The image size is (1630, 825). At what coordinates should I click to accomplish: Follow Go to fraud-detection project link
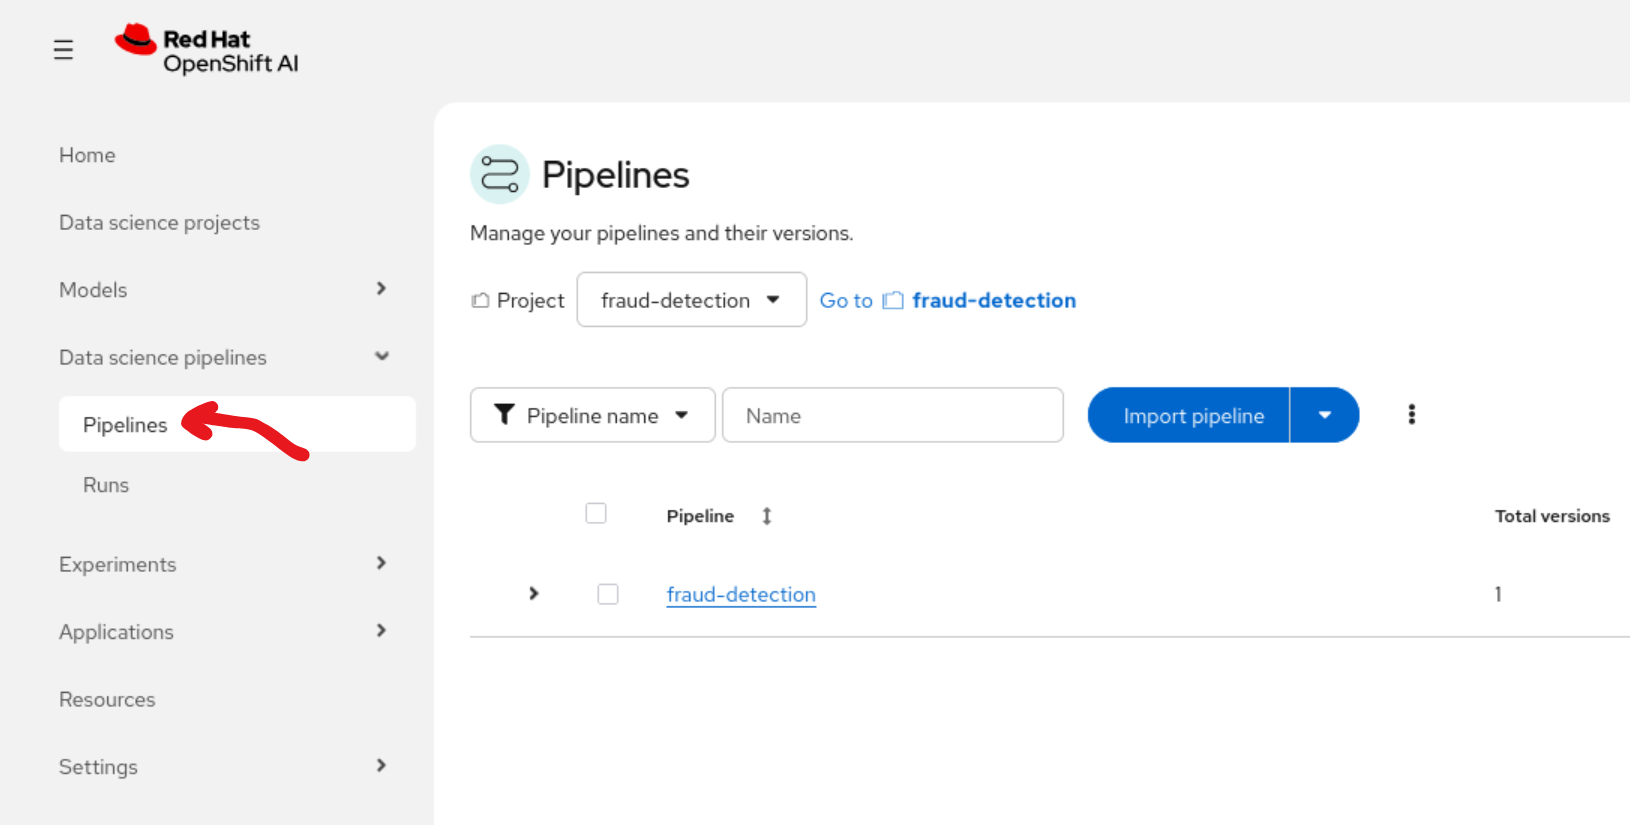coord(948,300)
